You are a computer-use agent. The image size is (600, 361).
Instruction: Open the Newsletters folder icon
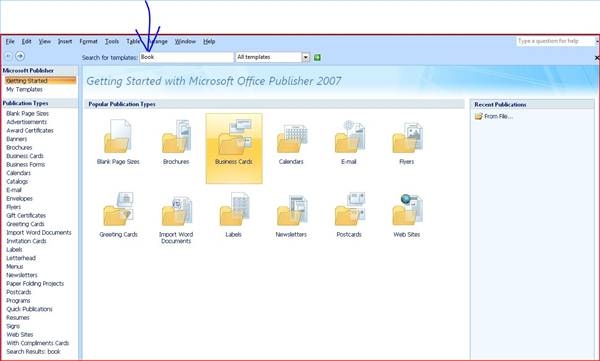point(292,210)
